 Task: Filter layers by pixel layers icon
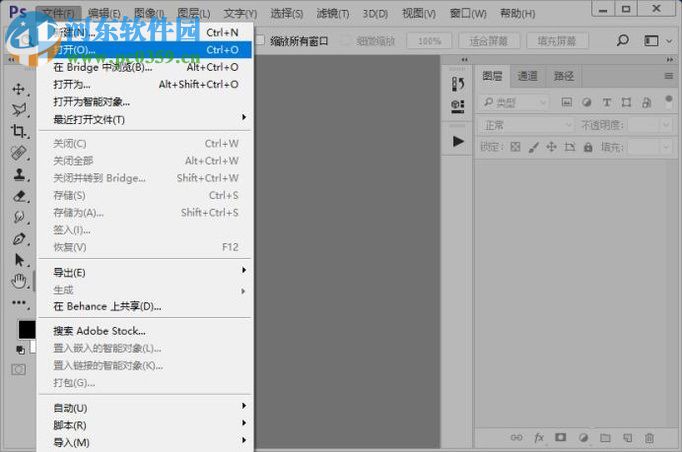[x=566, y=102]
